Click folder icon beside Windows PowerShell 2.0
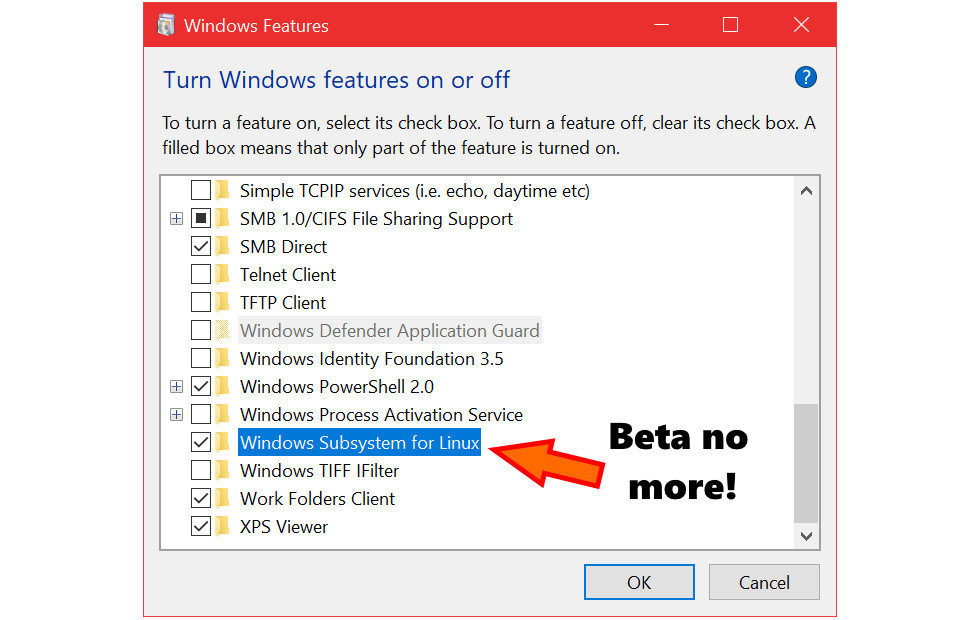The height and width of the screenshot is (620, 980). point(222,386)
